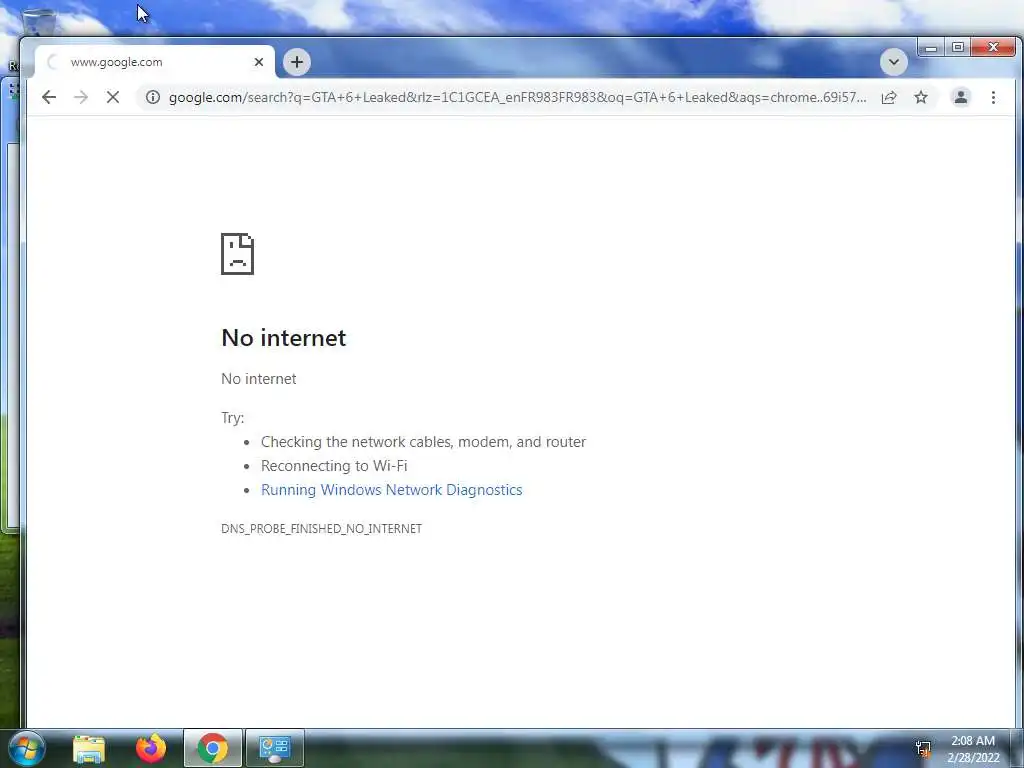This screenshot has width=1024, height=768.
Task: Click 'Reconnecting to Wi-Fi' suggestion text
Action: pyautogui.click(x=334, y=466)
